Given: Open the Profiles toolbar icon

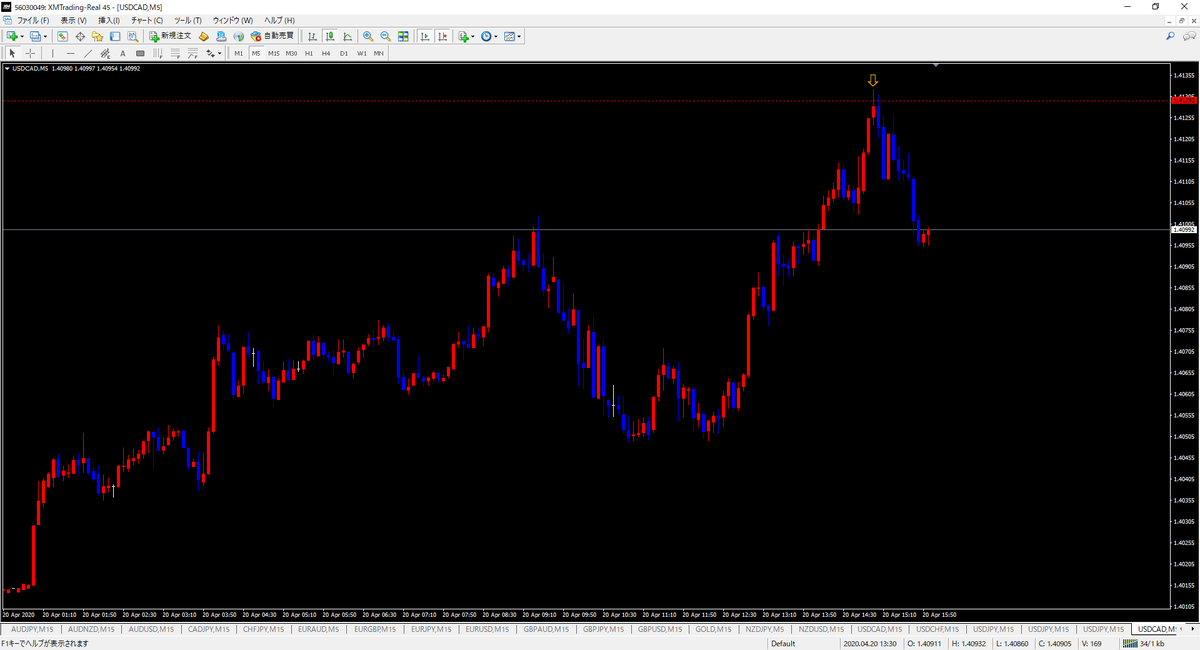Looking at the screenshot, I should click(34, 36).
